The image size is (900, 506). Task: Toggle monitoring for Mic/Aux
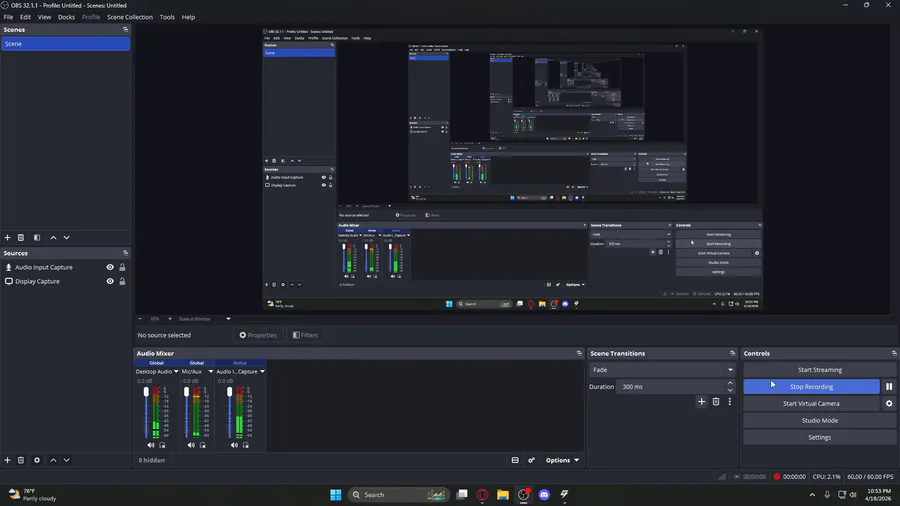[203, 445]
